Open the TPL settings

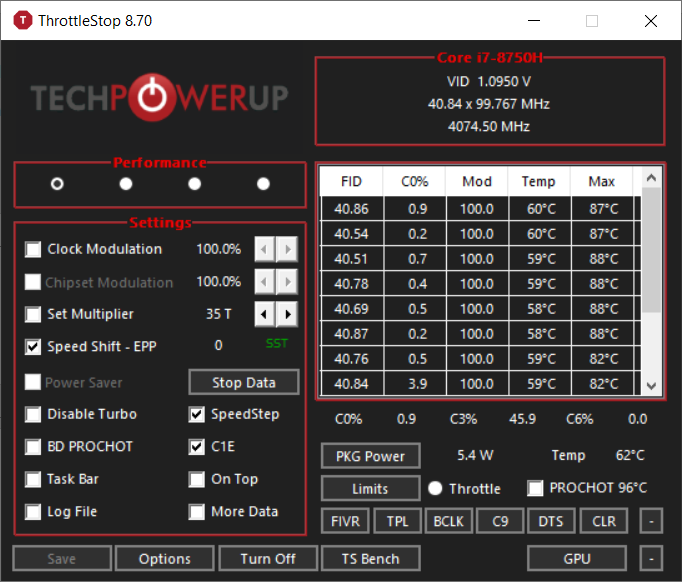click(398, 521)
